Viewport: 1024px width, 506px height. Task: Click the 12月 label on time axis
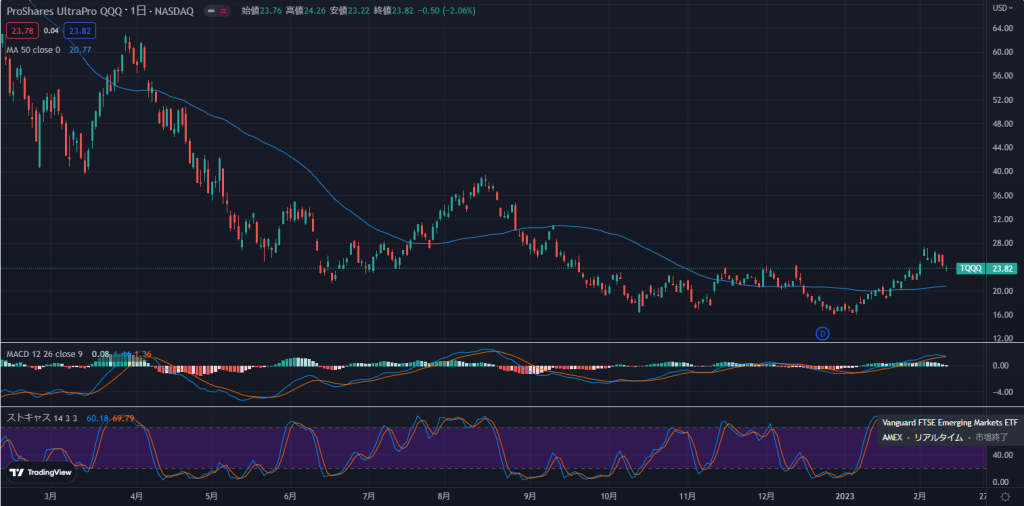767,496
